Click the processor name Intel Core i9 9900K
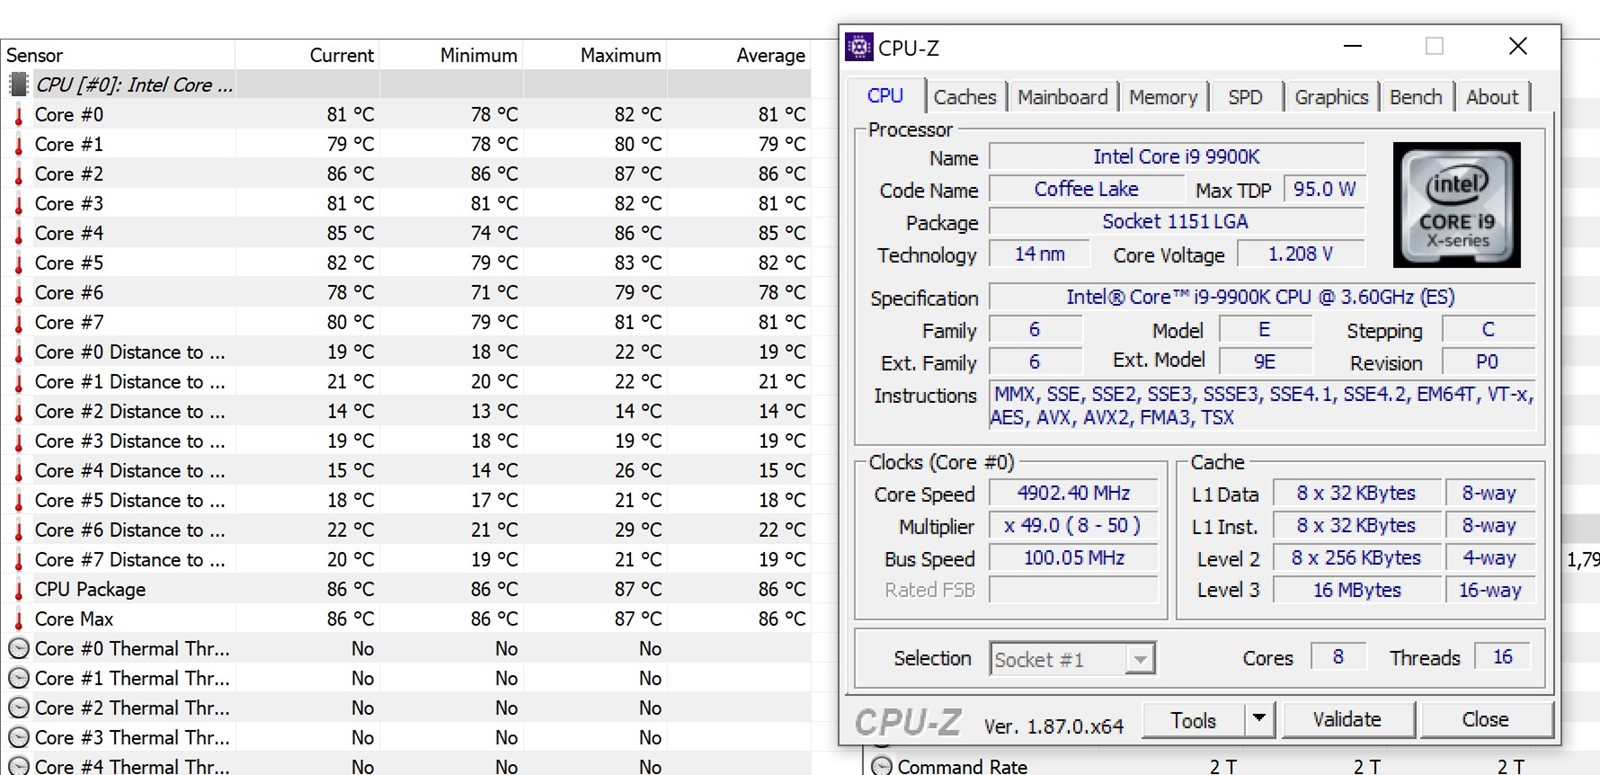The height and width of the screenshot is (775, 1600). pyautogui.click(x=1177, y=156)
